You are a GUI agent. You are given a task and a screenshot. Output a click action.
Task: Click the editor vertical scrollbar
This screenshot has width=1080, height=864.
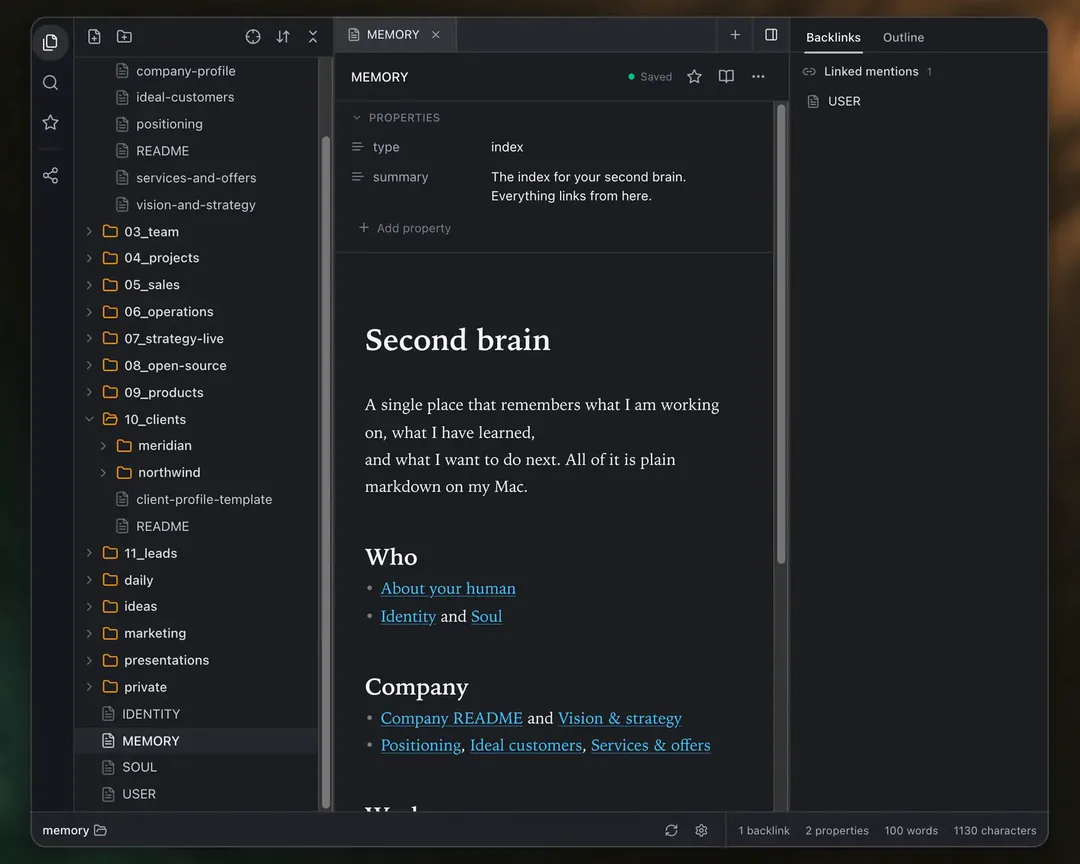(x=781, y=334)
